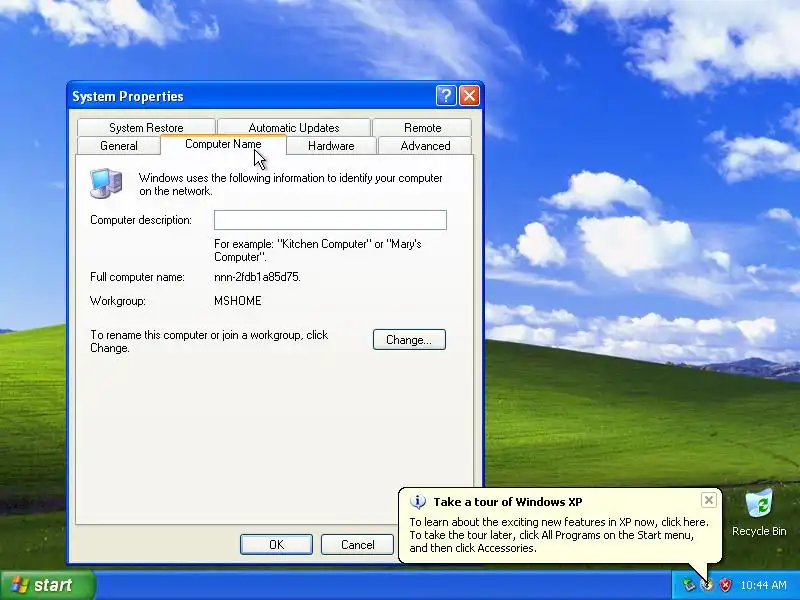Confirm with the OK button
Screen dimensions: 800x600
pyautogui.click(x=276, y=545)
